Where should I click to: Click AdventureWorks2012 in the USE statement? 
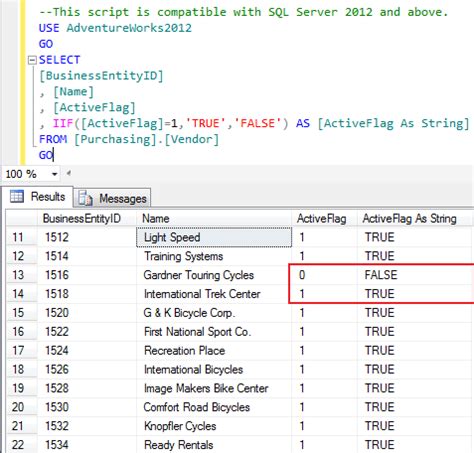point(129,28)
